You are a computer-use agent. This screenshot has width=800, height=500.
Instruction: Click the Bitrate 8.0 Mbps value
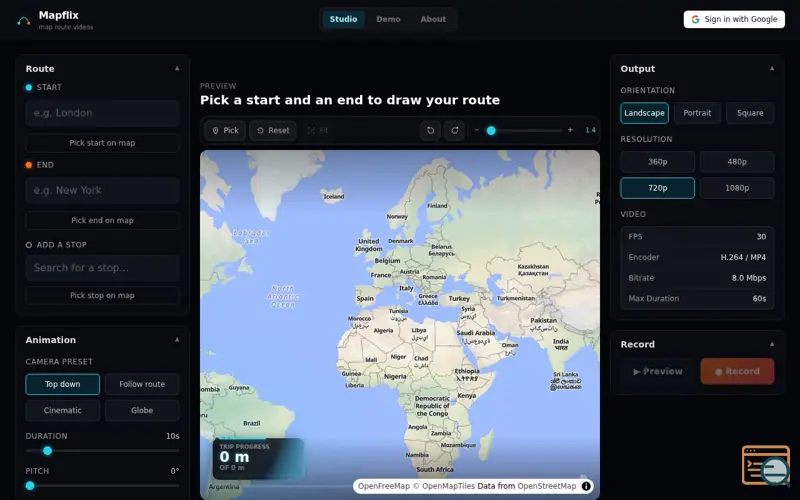tap(749, 278)
